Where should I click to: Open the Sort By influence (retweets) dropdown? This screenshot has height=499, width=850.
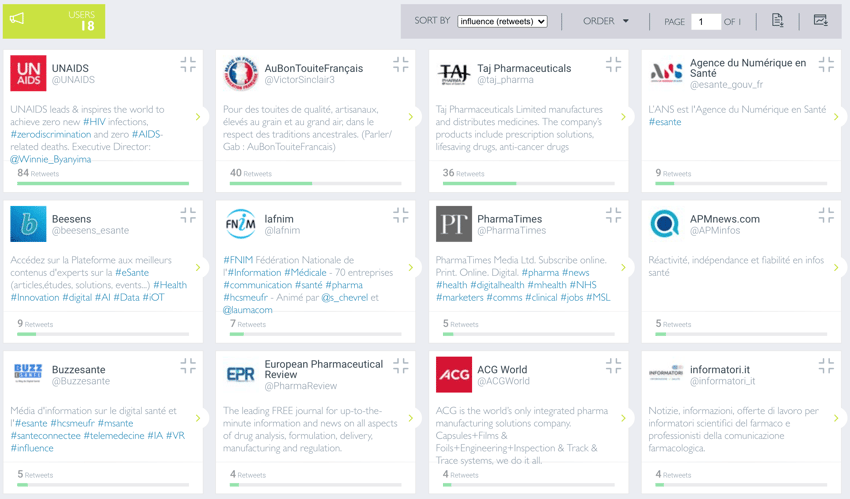pos(502,21)
